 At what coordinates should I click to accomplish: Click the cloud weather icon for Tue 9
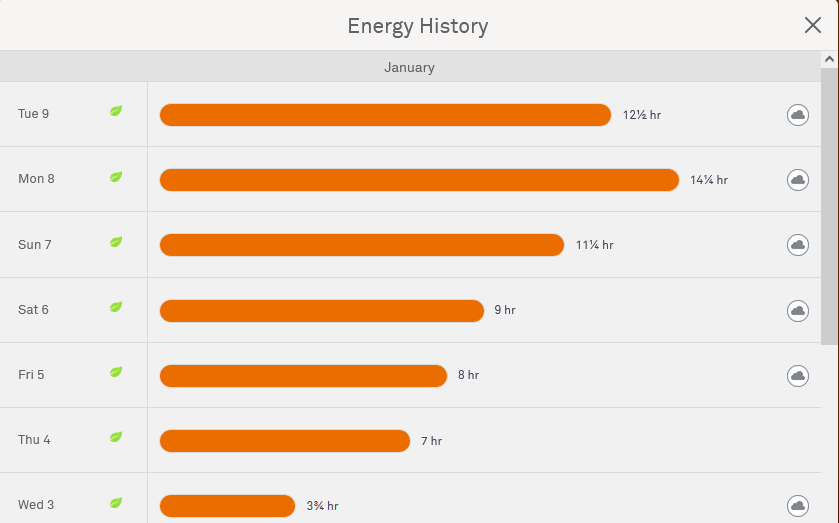point(798,115)
